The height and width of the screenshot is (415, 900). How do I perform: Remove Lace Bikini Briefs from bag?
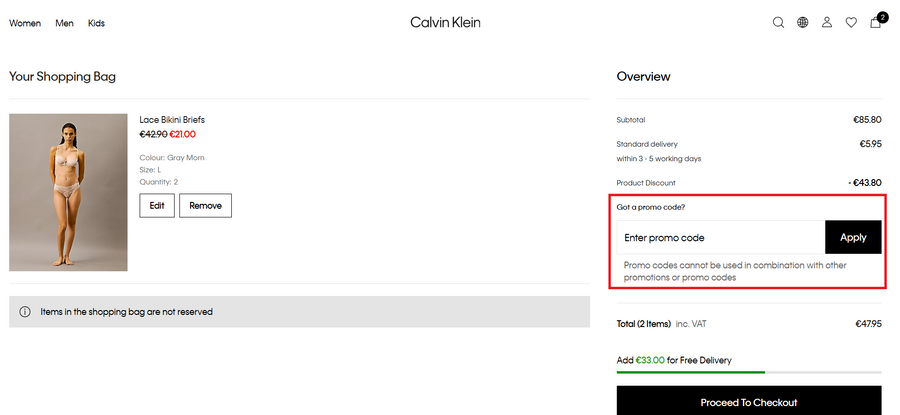pos(205,205)
